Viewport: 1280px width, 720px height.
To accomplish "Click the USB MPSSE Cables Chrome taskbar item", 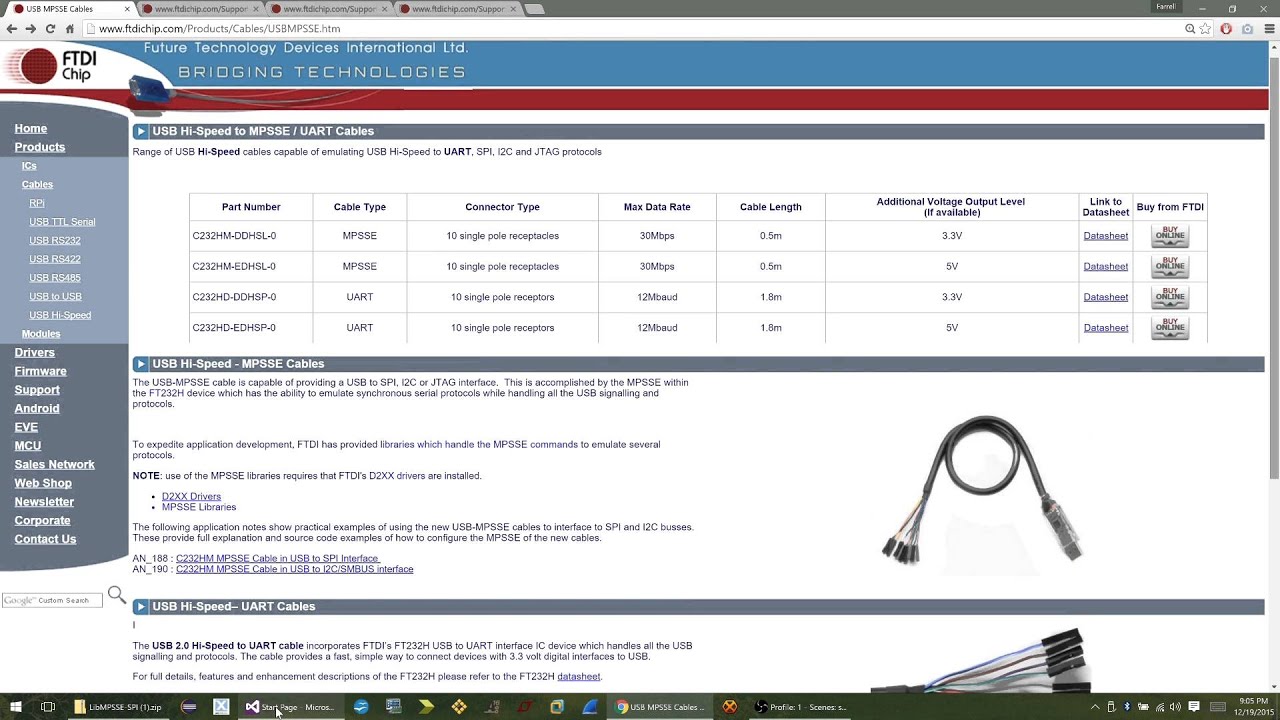I will coord(661,707).
